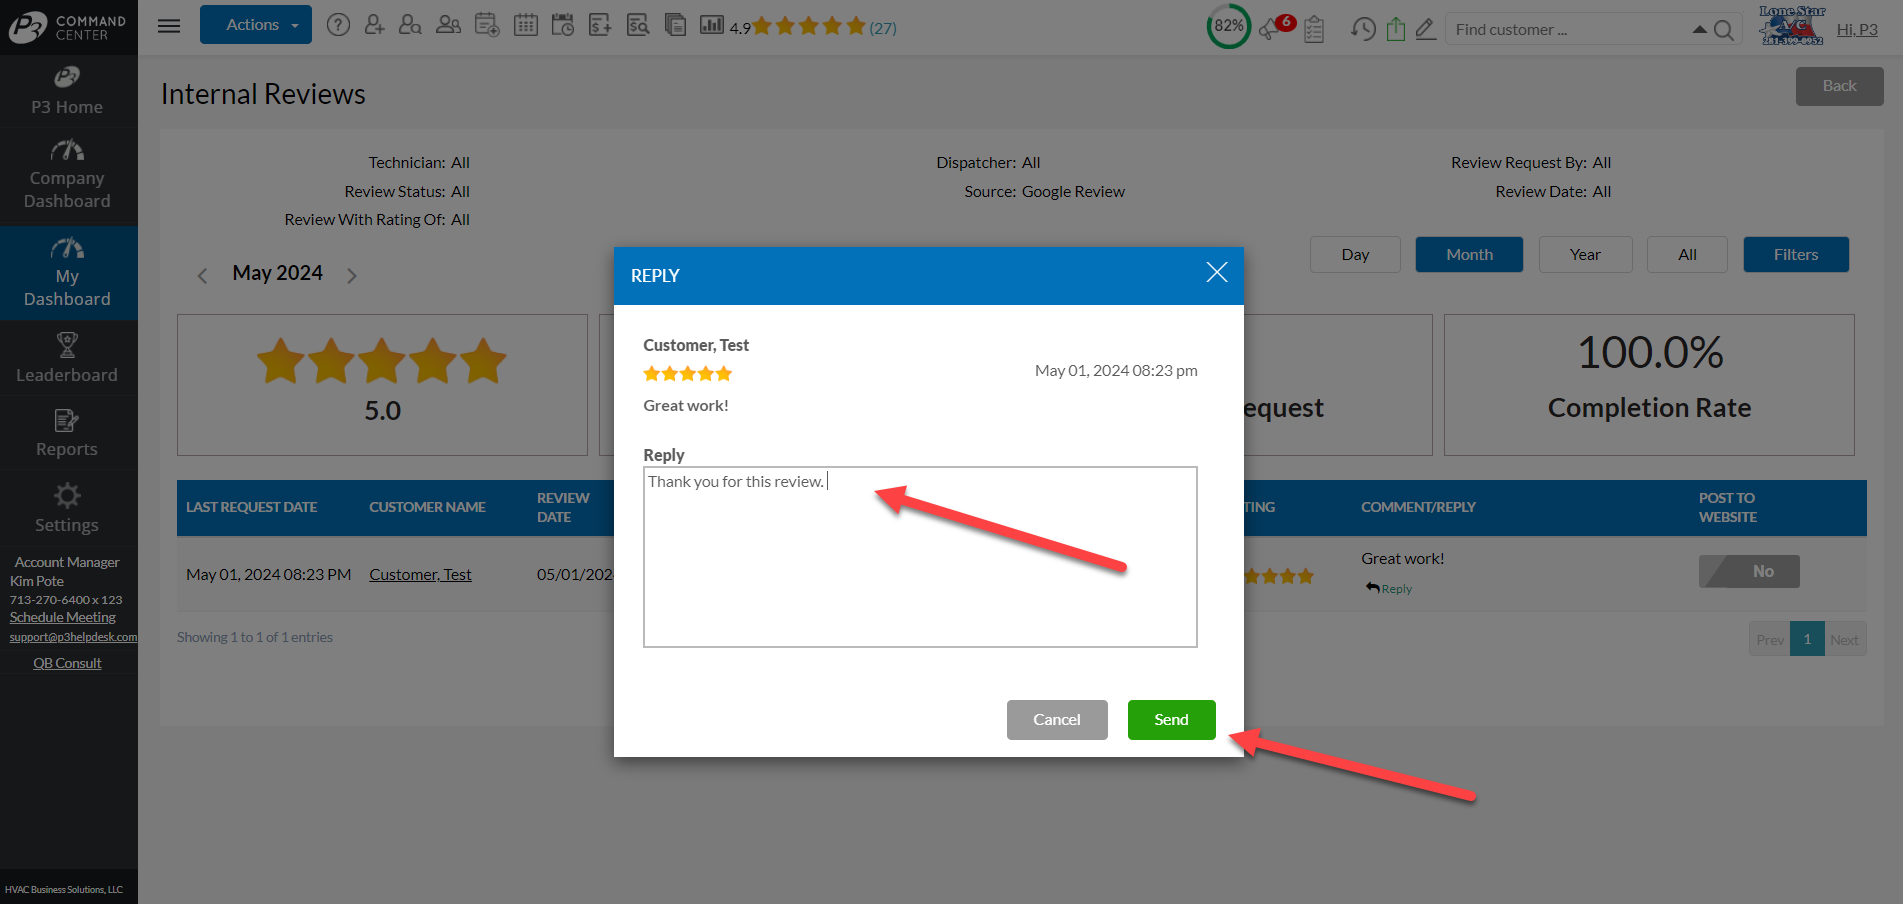The height and width of the screenshot is (904, 1903).
Task: Go to next month after May 2024
Action: 352,276
